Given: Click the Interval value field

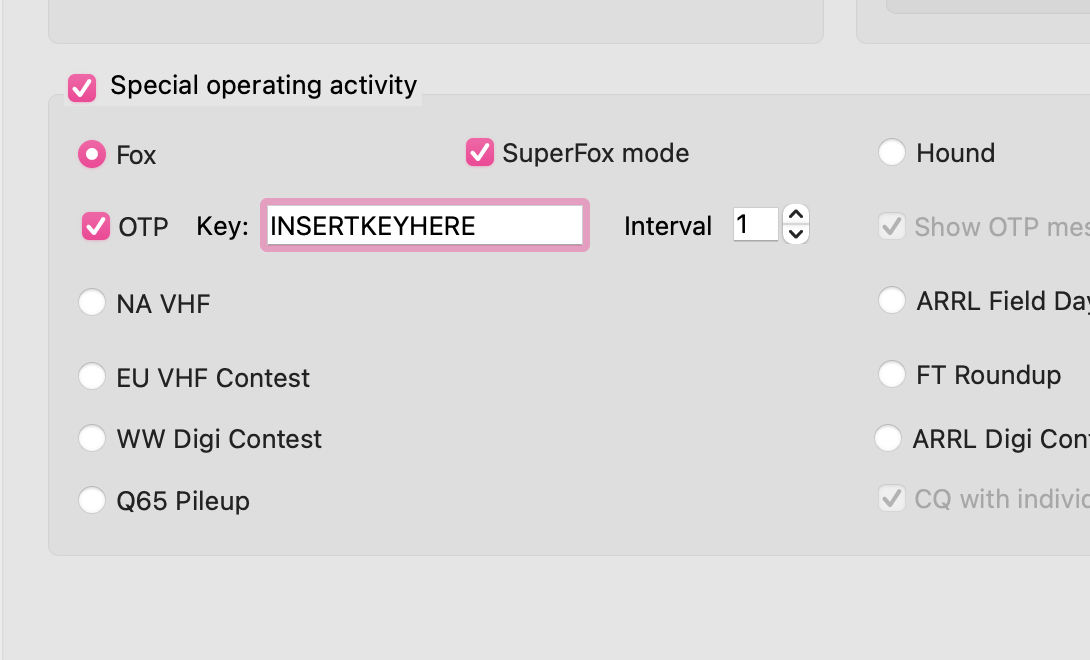Looking at the screenshot, I should click(756, 224).
